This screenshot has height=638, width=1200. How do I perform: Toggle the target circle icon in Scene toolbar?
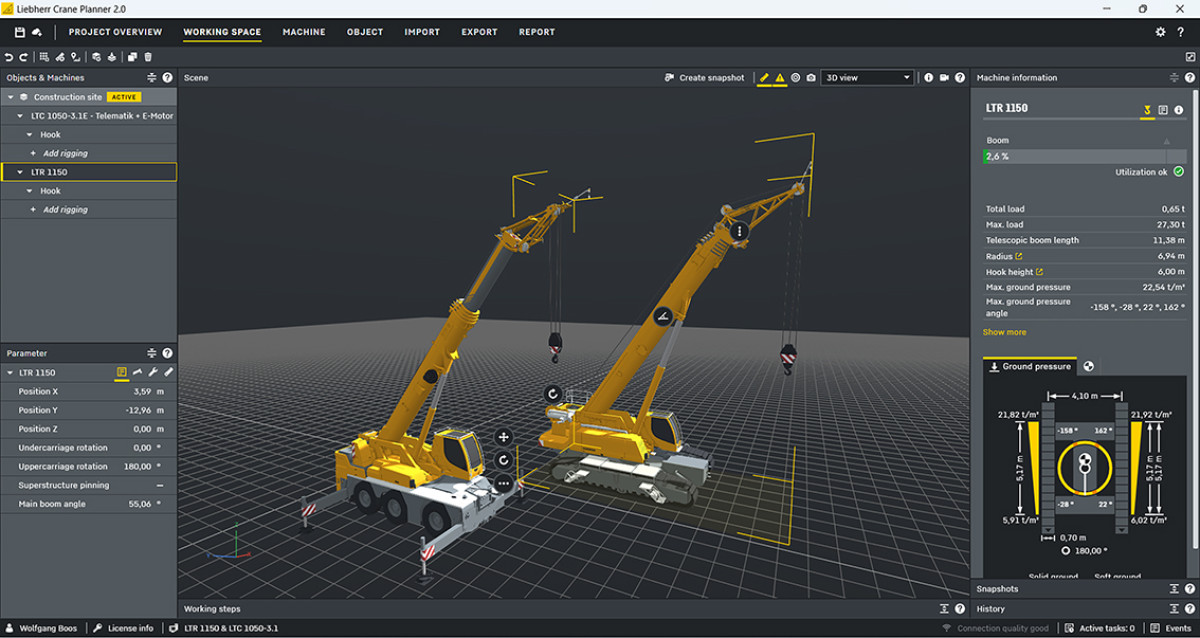[x=796, y=78]
